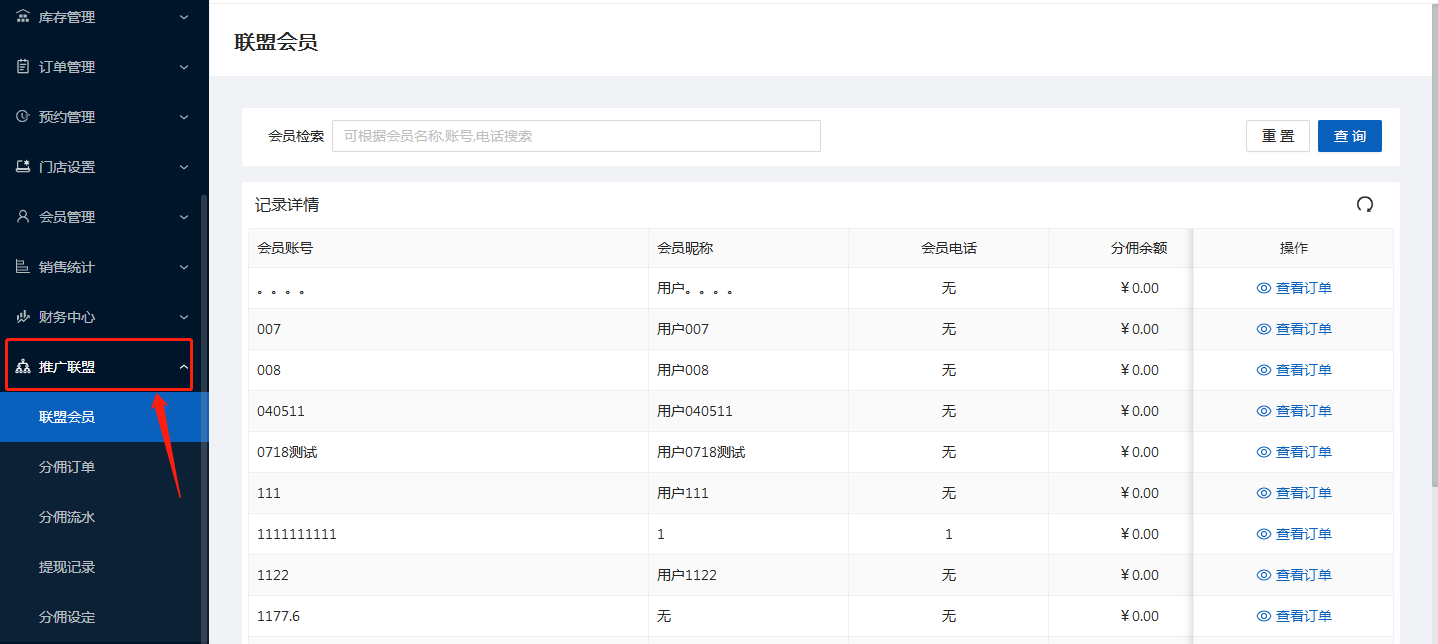Click the refresh icon in 记录详情 header
This screenshot has height=644, width=1438.
(1364, 204)
